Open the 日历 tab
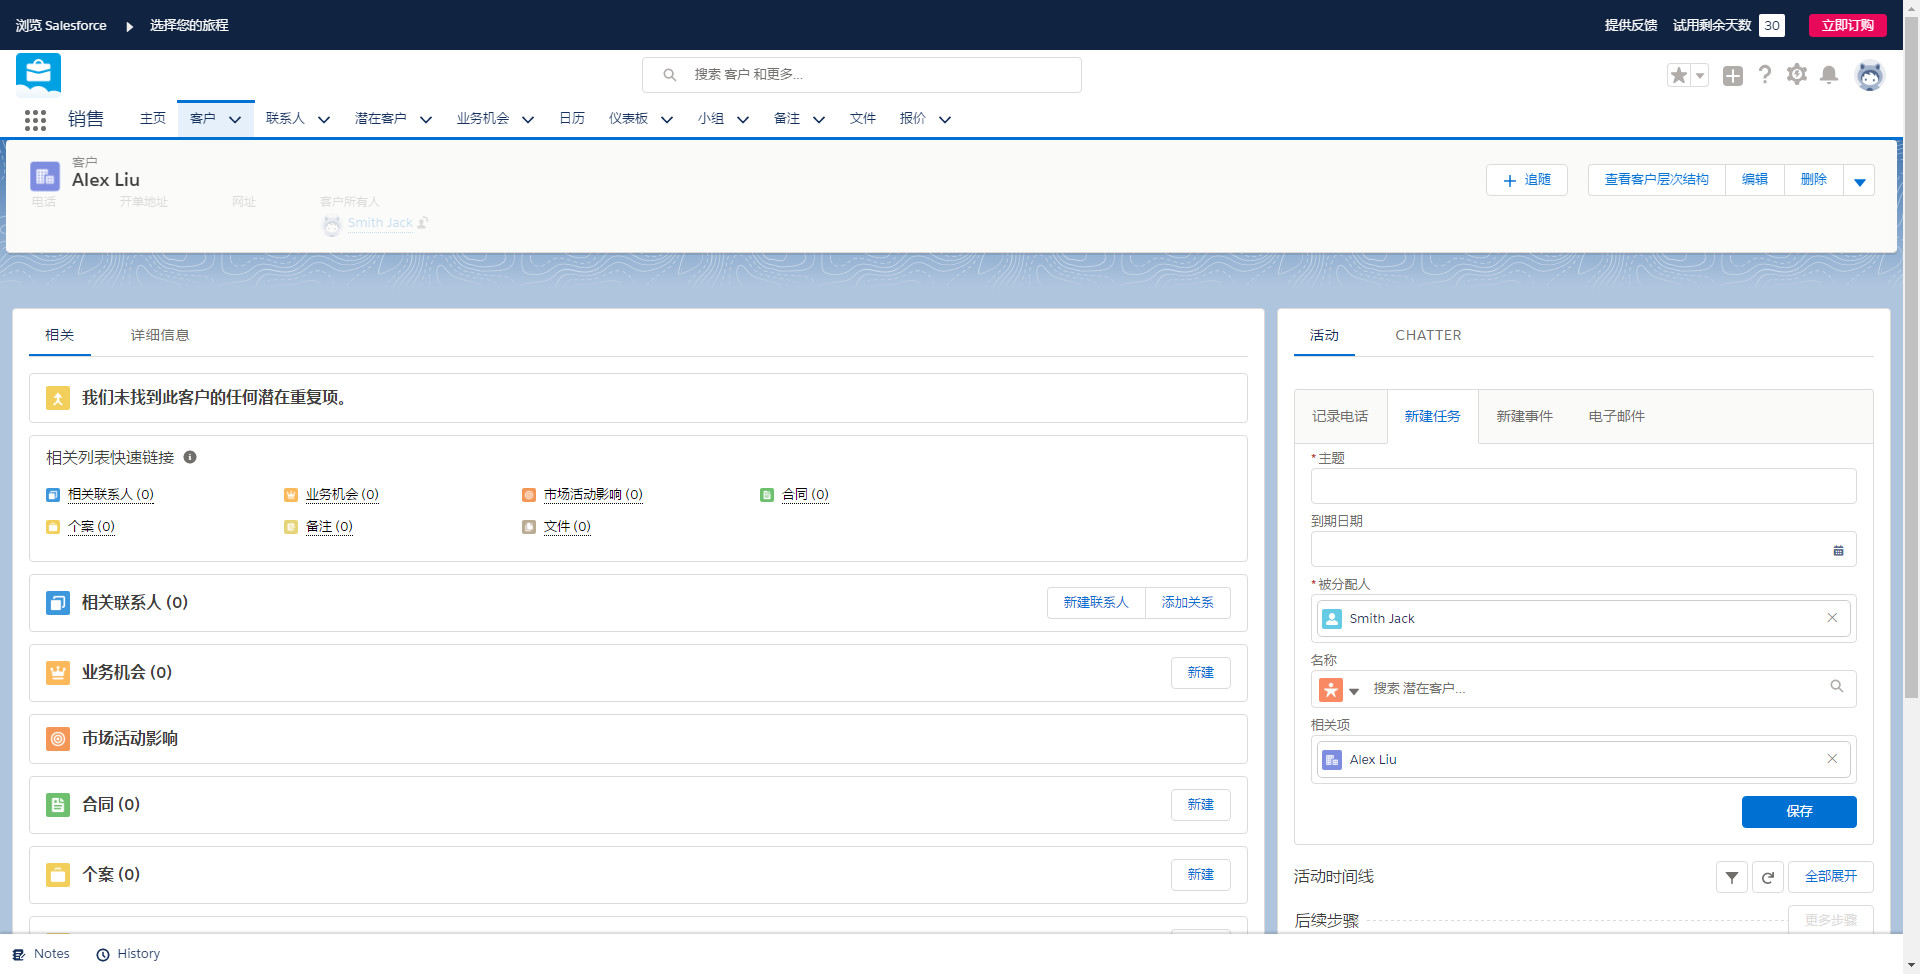Image resolution: width=1920 pixels, height=974 pixels. coord(572,118)
